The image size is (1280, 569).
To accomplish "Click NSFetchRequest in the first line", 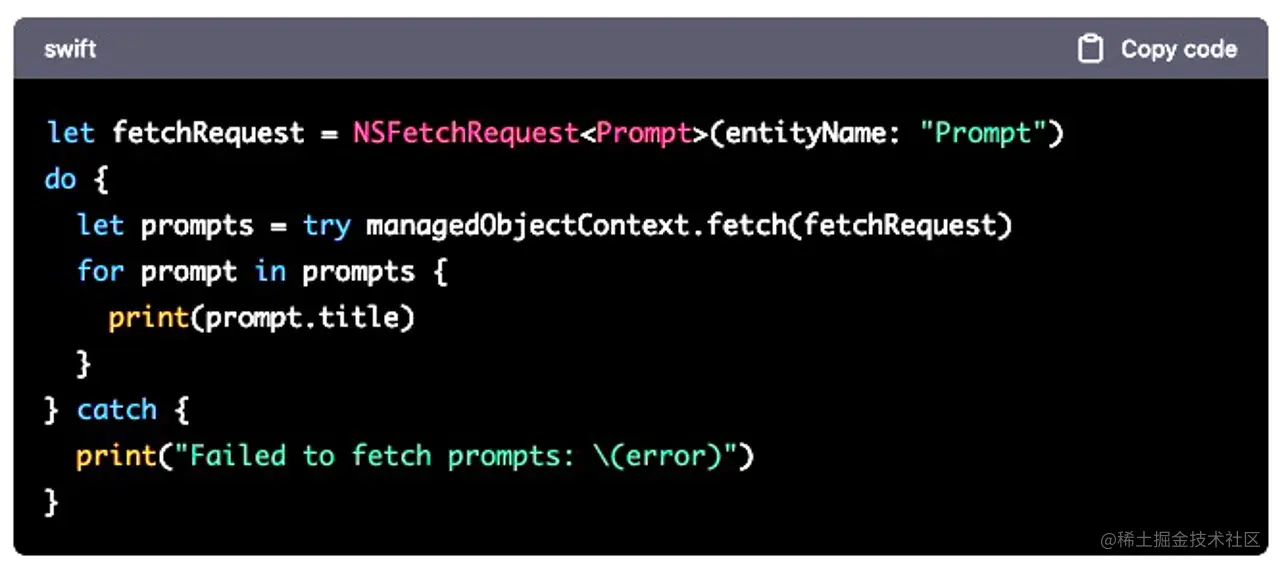I will (x=466, y=133).
